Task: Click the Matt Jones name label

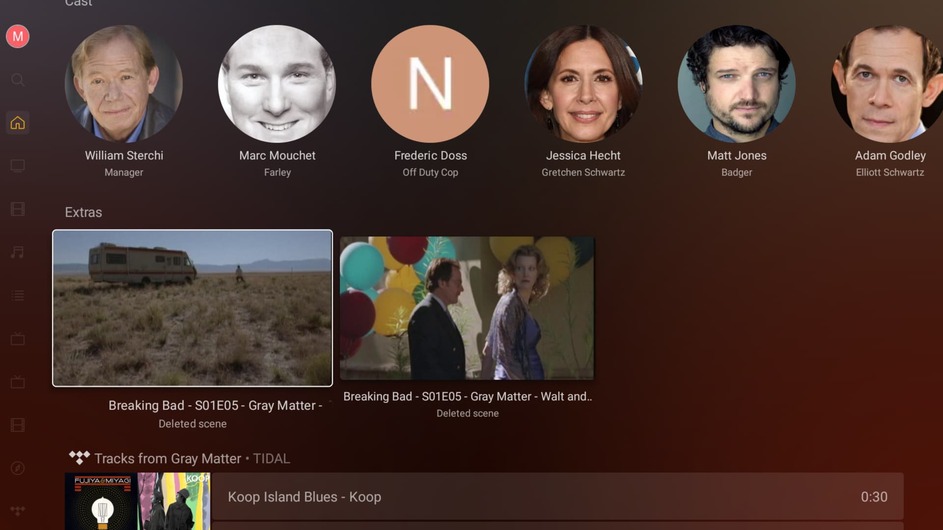Action: click(x=737, y=155)
